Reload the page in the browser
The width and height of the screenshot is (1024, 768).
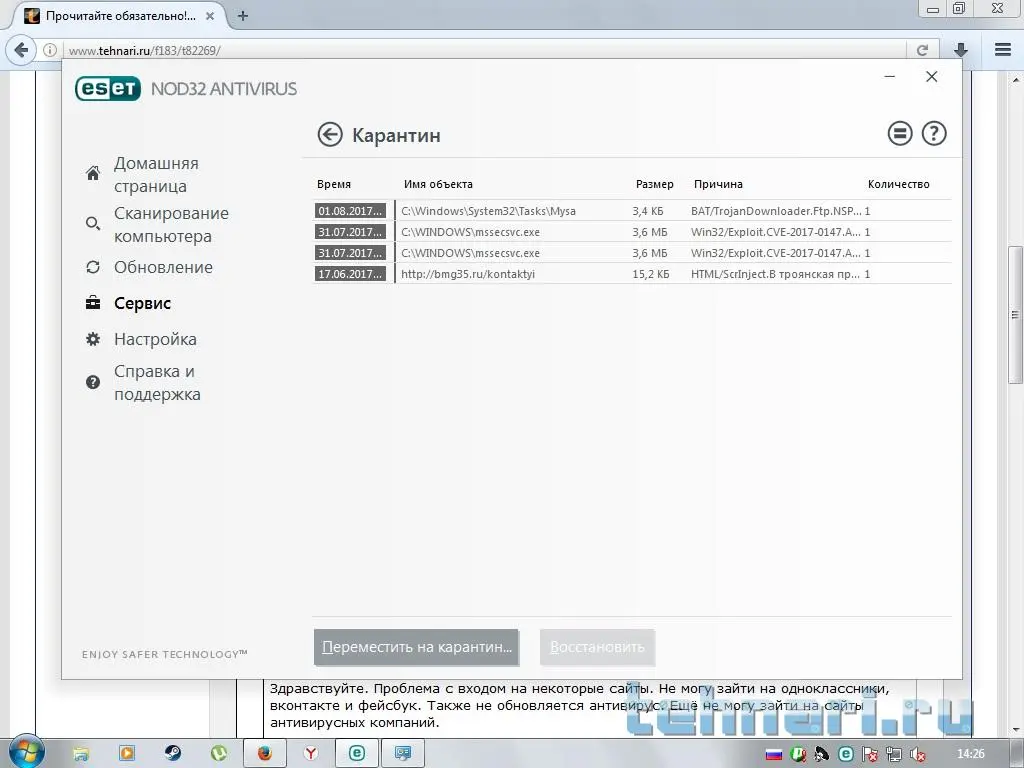922,50
